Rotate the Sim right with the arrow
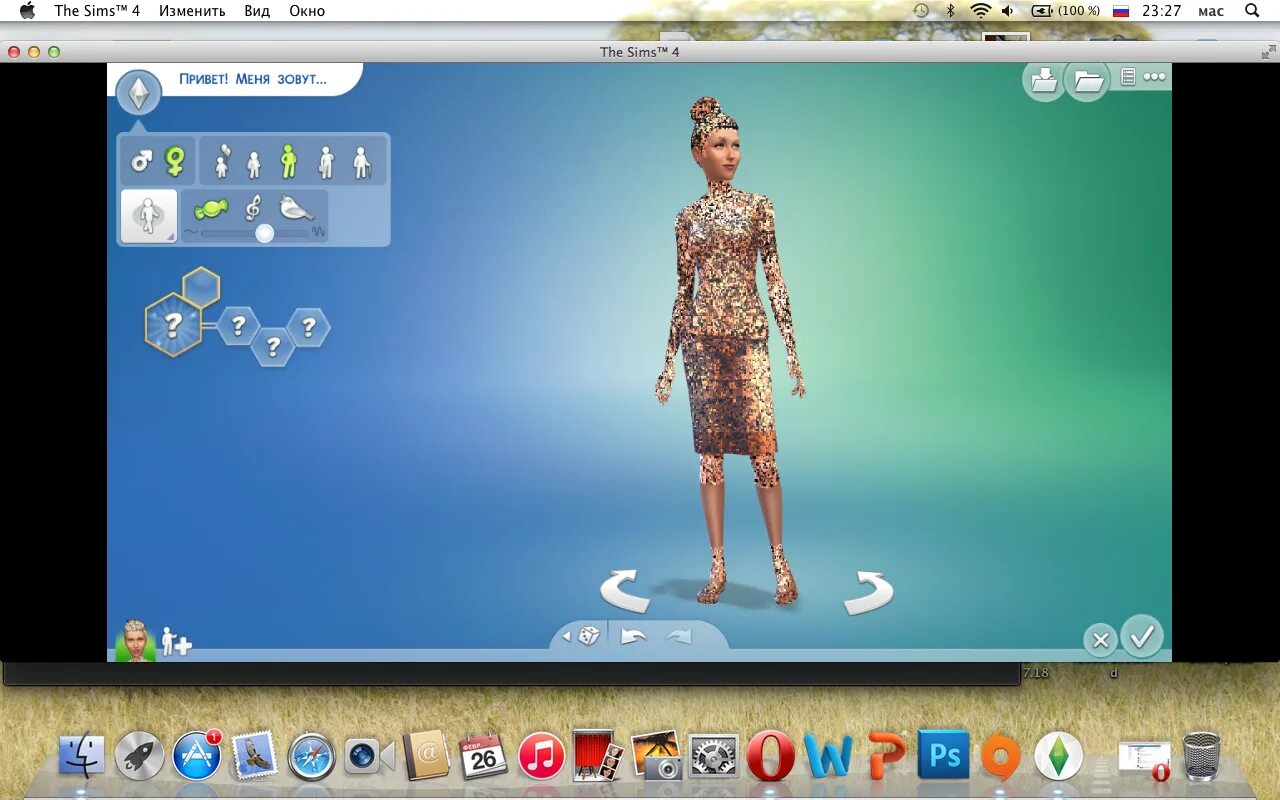The height and width of the screenshot is (800, 1280). click(867, 591)
